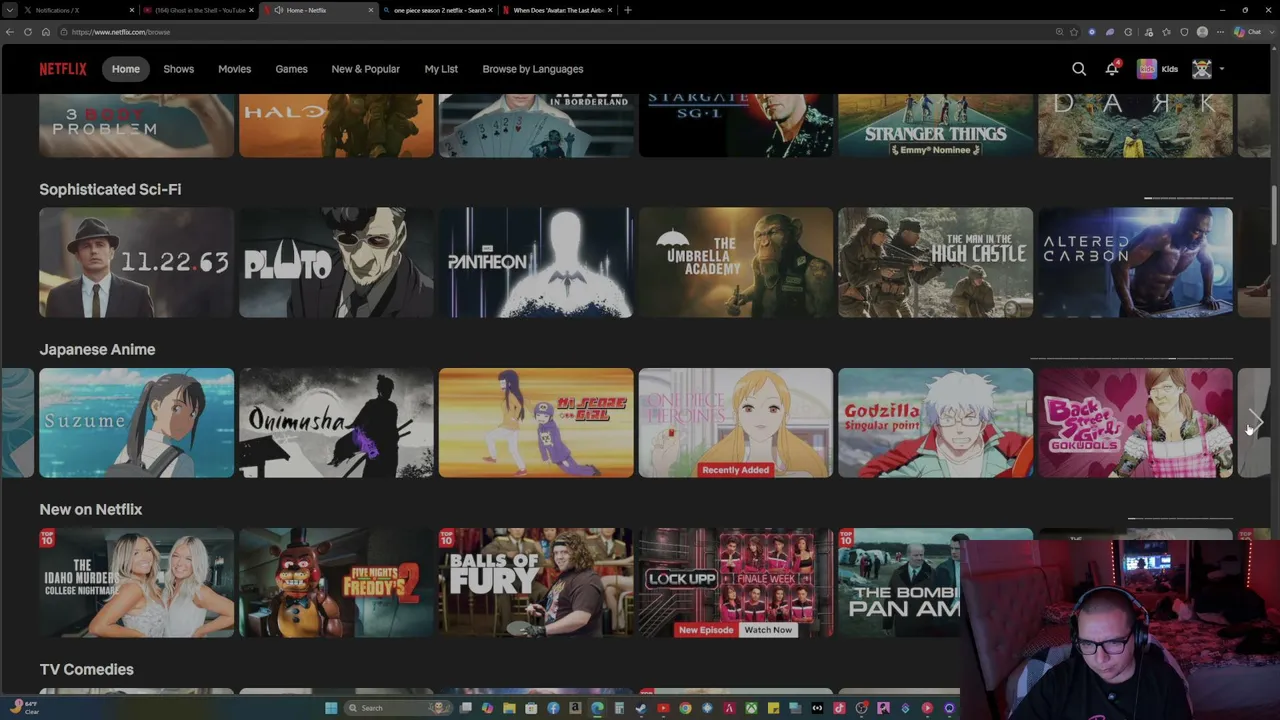Viewport: 1280px width, 720px height.
Task: Switch to Ghost in the Shell YouTube tab
Action: click(200, 10)
